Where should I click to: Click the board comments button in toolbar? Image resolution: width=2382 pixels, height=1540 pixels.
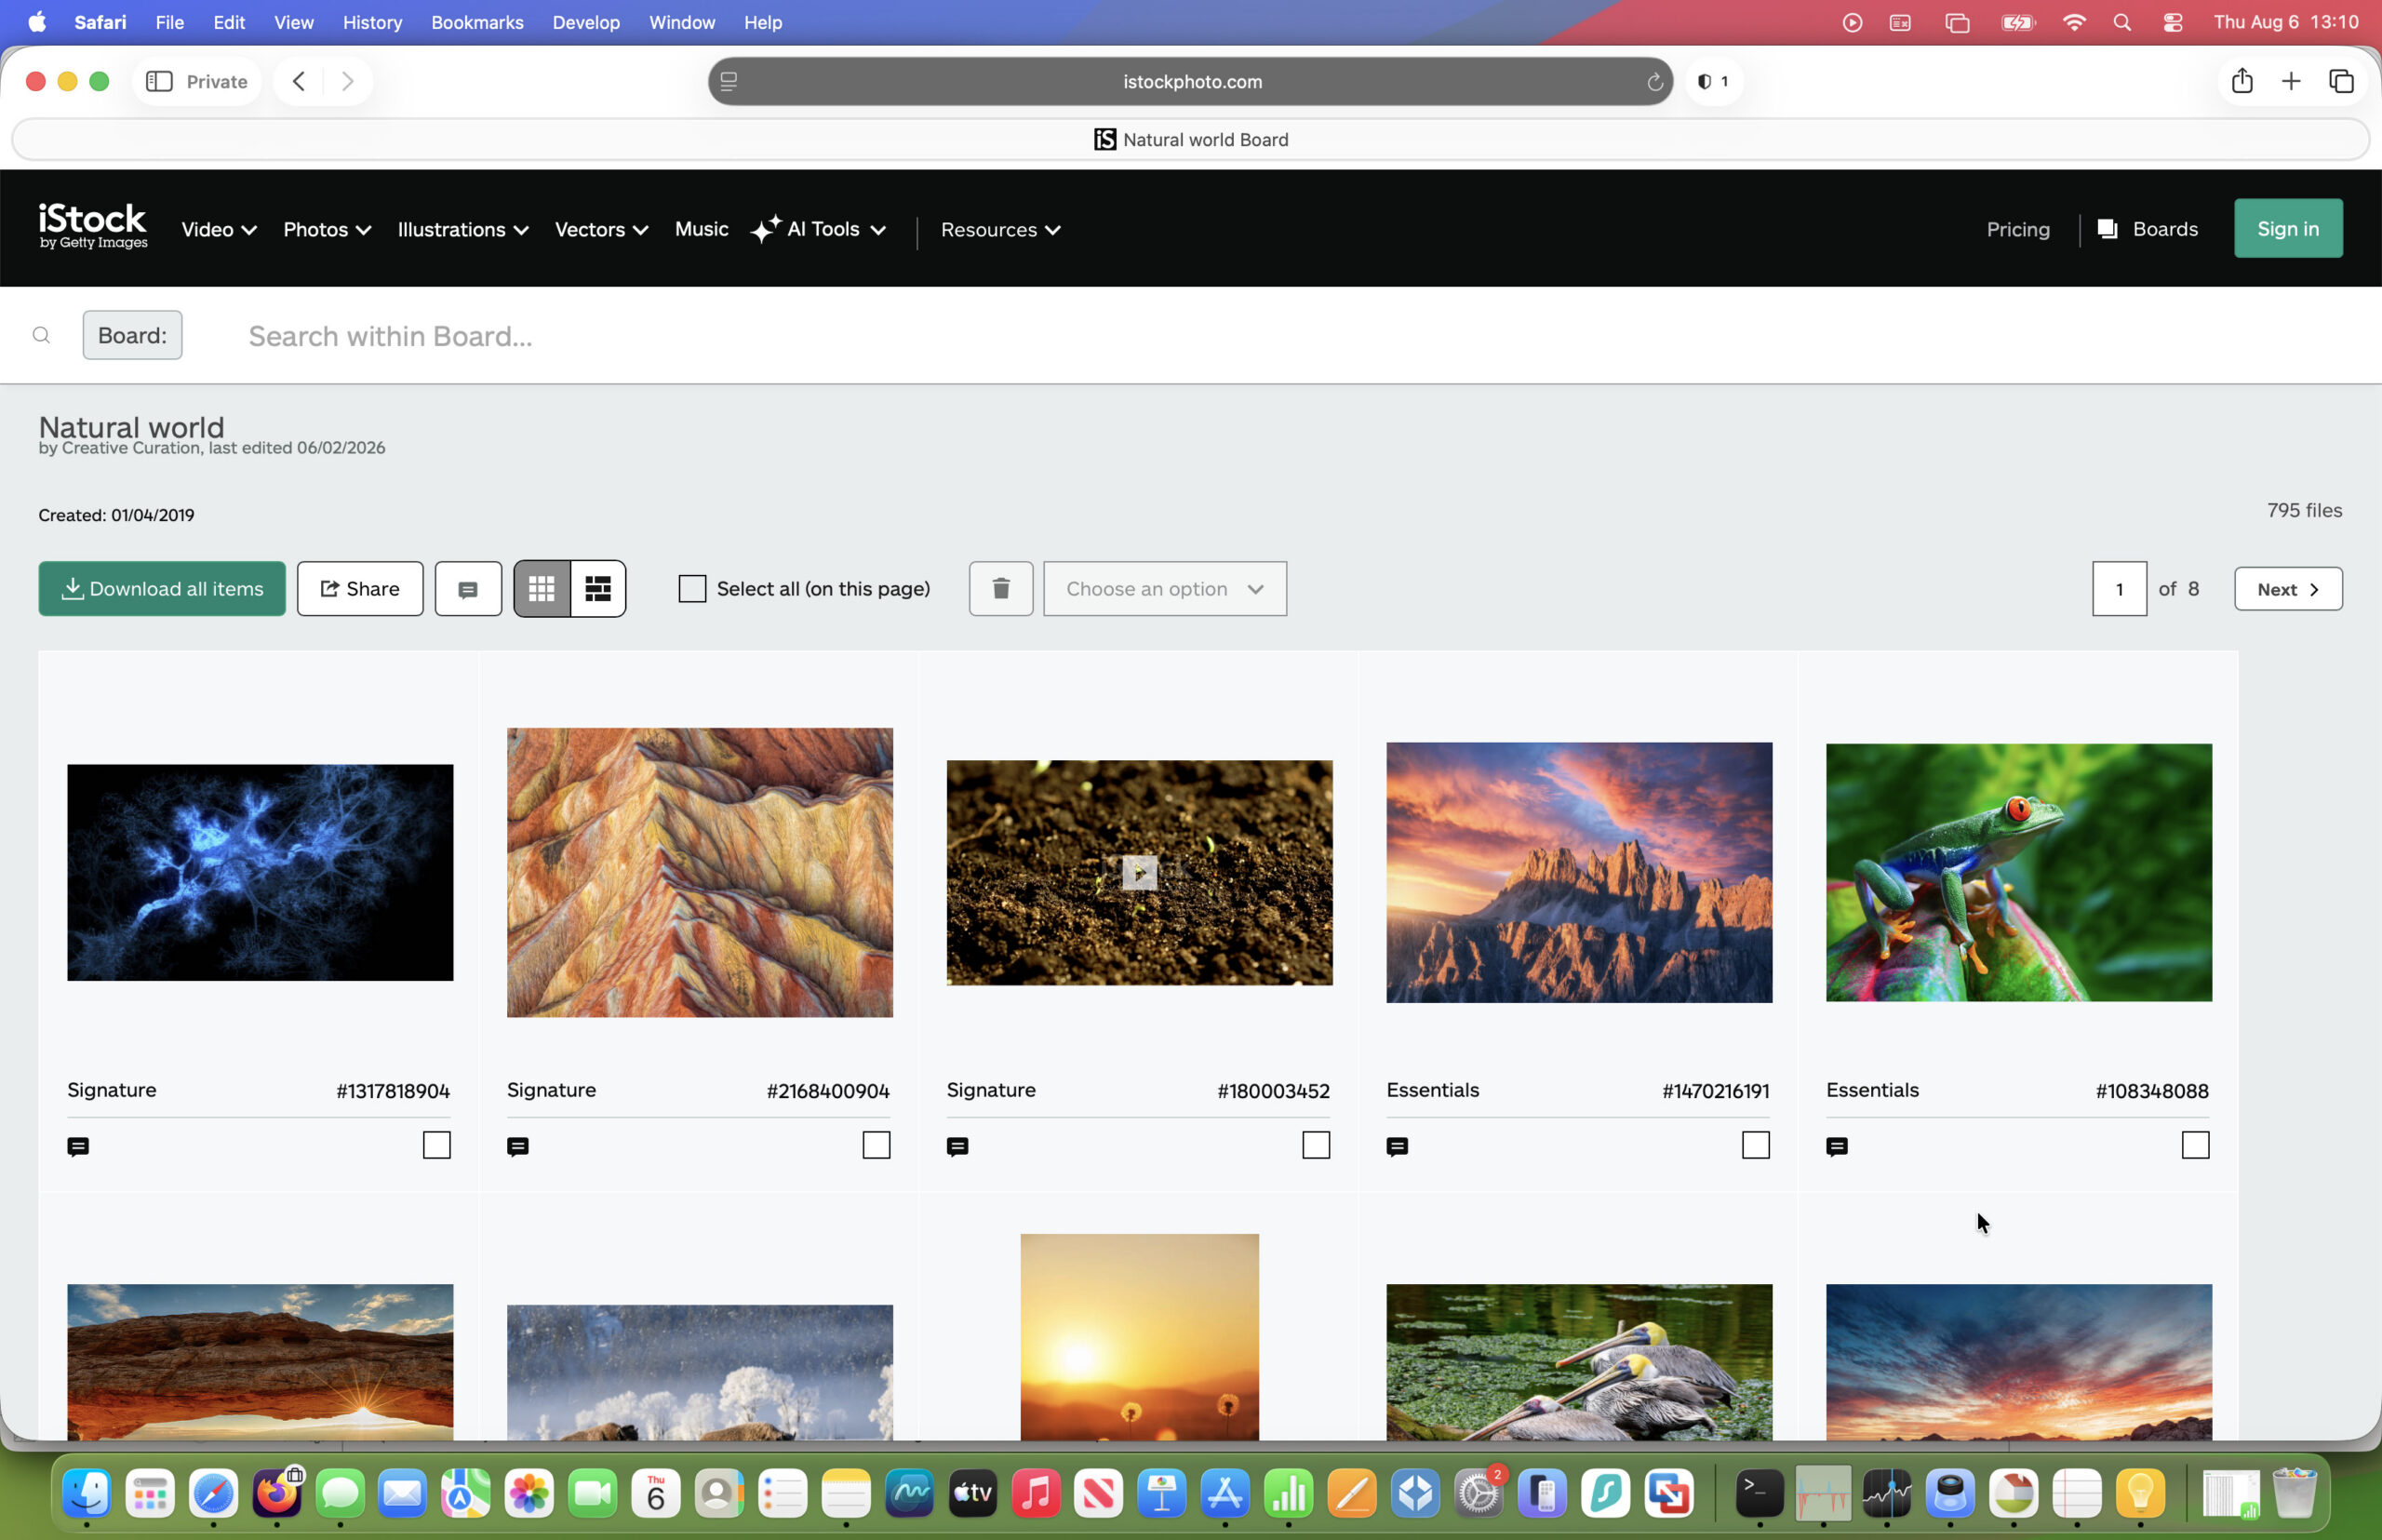(x=468, y=589)
